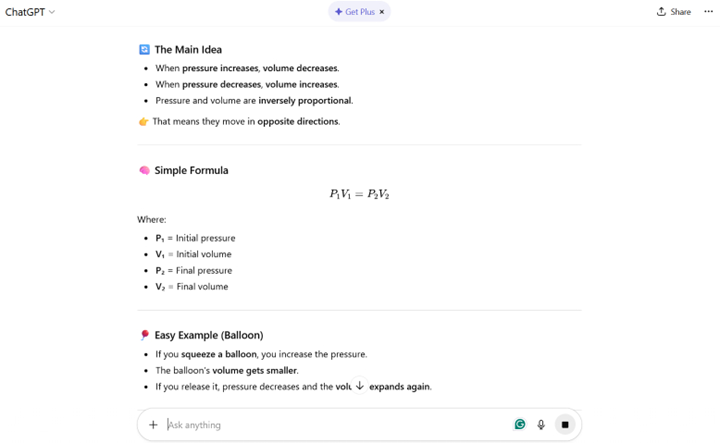Open the ChatGPT model selector dropdown
Screen dimensions: 720x443
click(x=30, y=12)
